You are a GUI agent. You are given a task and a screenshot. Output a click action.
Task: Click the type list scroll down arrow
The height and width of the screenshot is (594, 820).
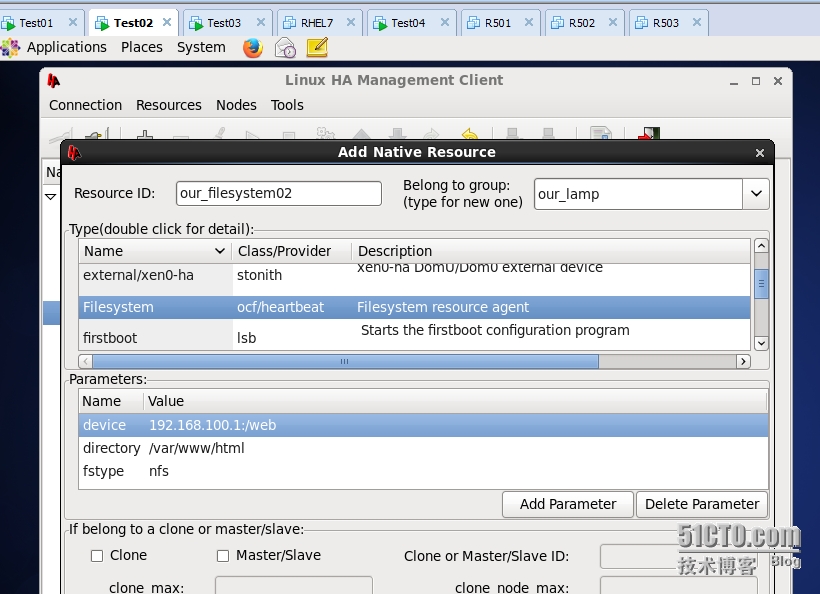coord(761,344)
